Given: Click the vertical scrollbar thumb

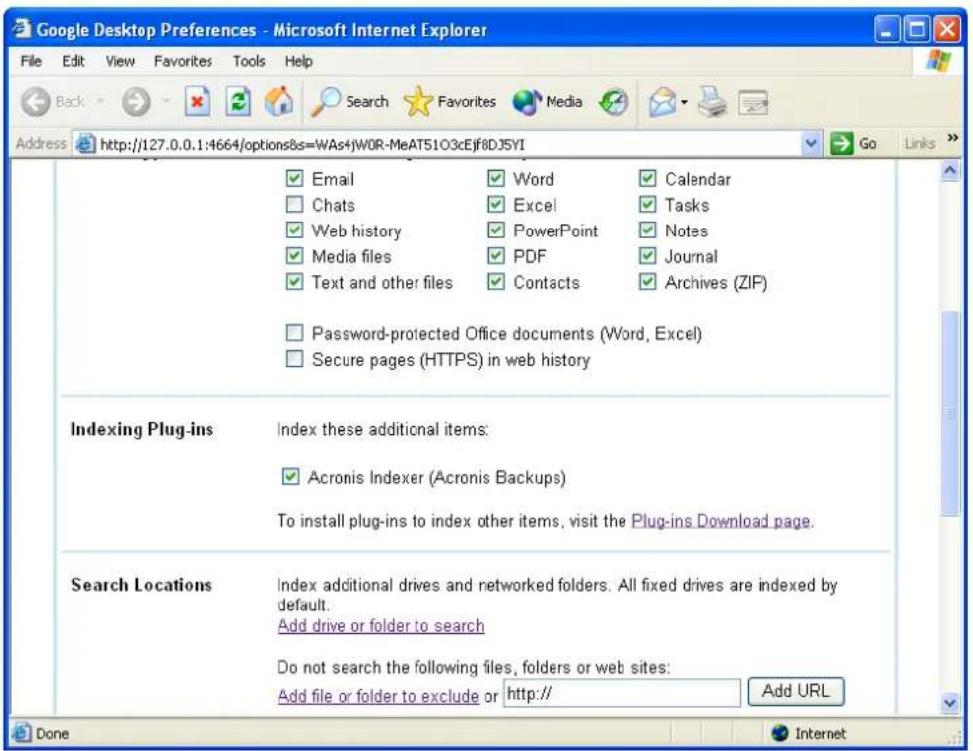Looking at the screenshot, I should coord(950,413).
